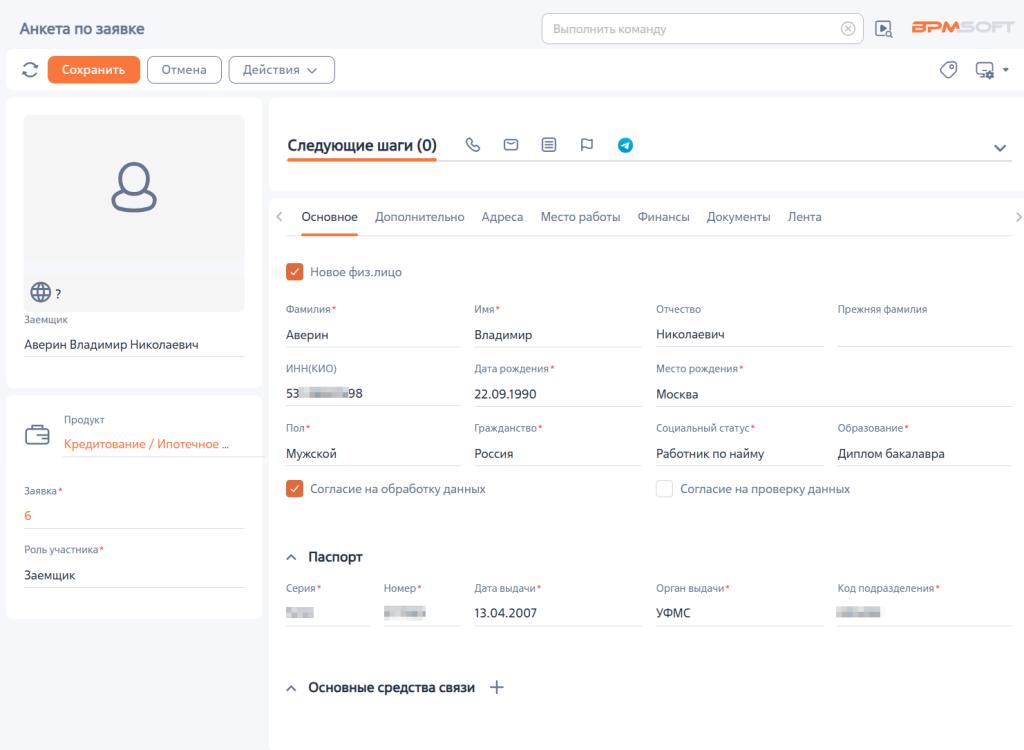The height and width of the screenshot is (750, 1024).
Task: Open the Кредитование / Ипотечное product link
Action: [x=146, y=444]
